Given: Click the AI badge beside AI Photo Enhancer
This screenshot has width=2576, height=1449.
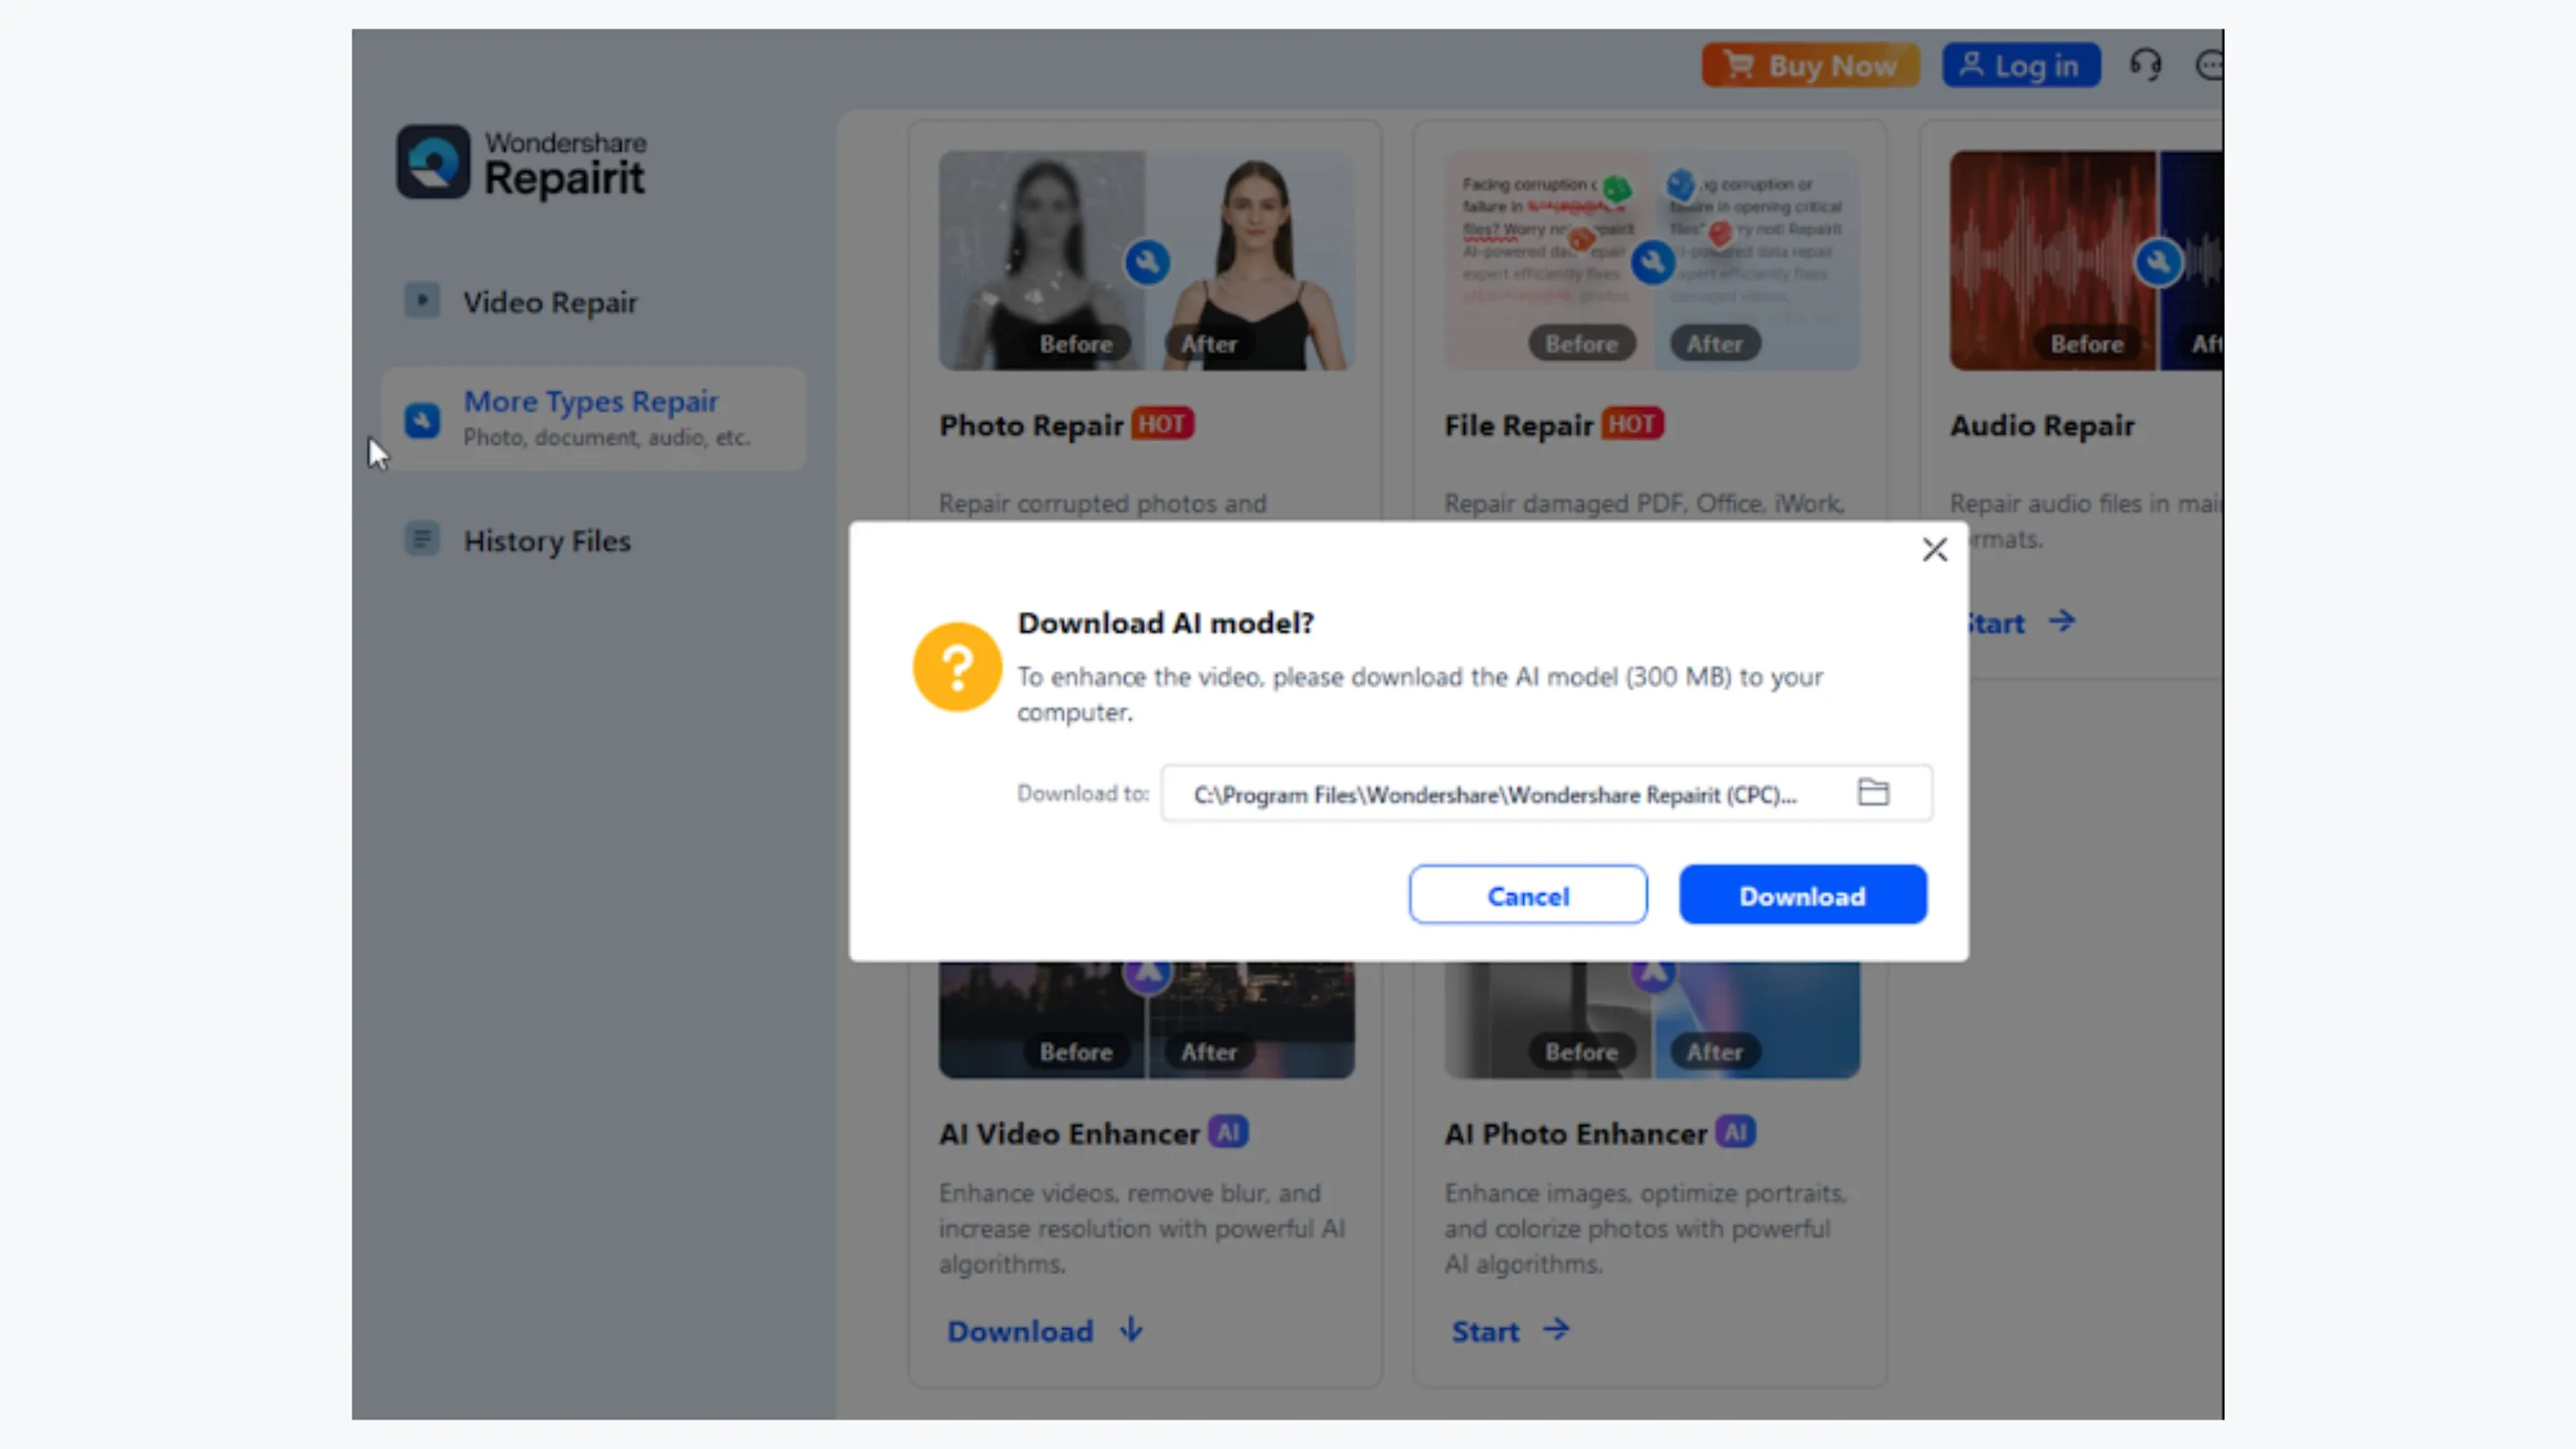Looking at the screenshot, I should (x=1735, y=1132).
